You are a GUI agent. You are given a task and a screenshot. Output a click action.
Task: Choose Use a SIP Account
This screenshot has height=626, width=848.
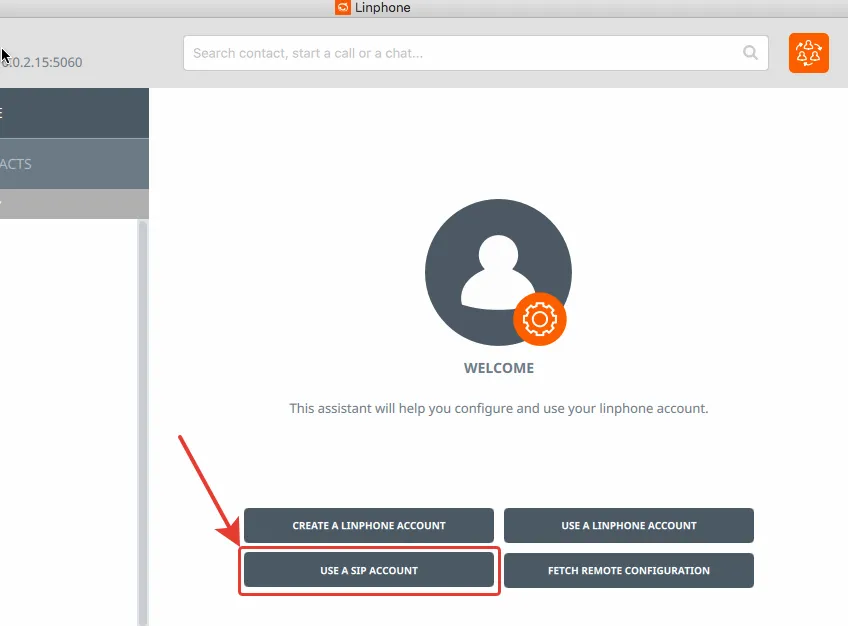click(369, 570)
